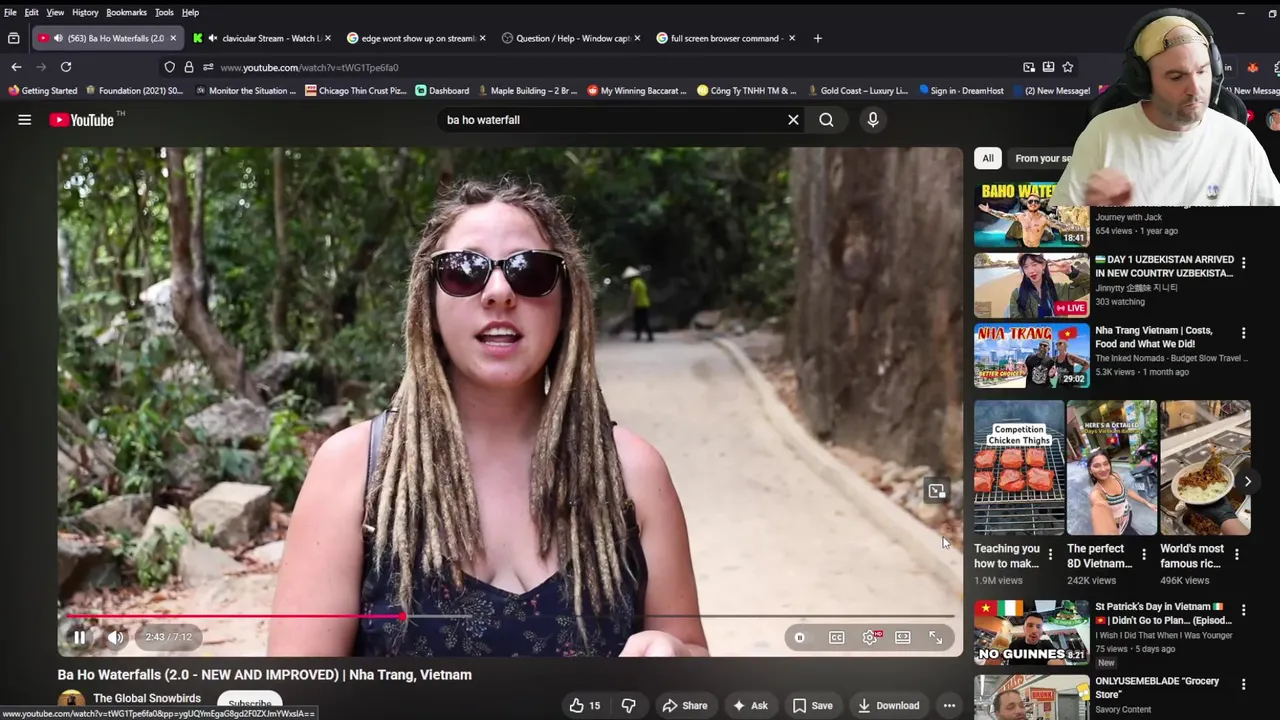Bookmark this page with the star
The height and width of the screenshot is (720, 1280).
click(x=1068, y=67)
